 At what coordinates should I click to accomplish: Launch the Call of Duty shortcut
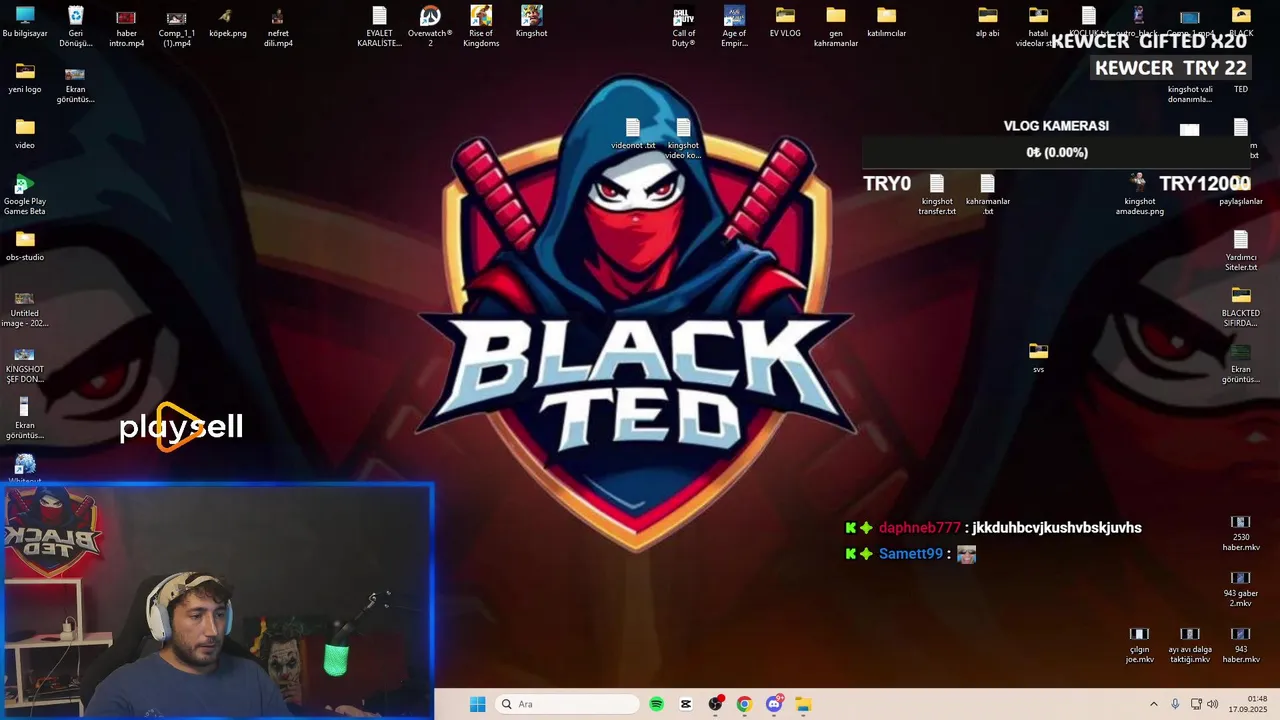click(x=683, y=26)
